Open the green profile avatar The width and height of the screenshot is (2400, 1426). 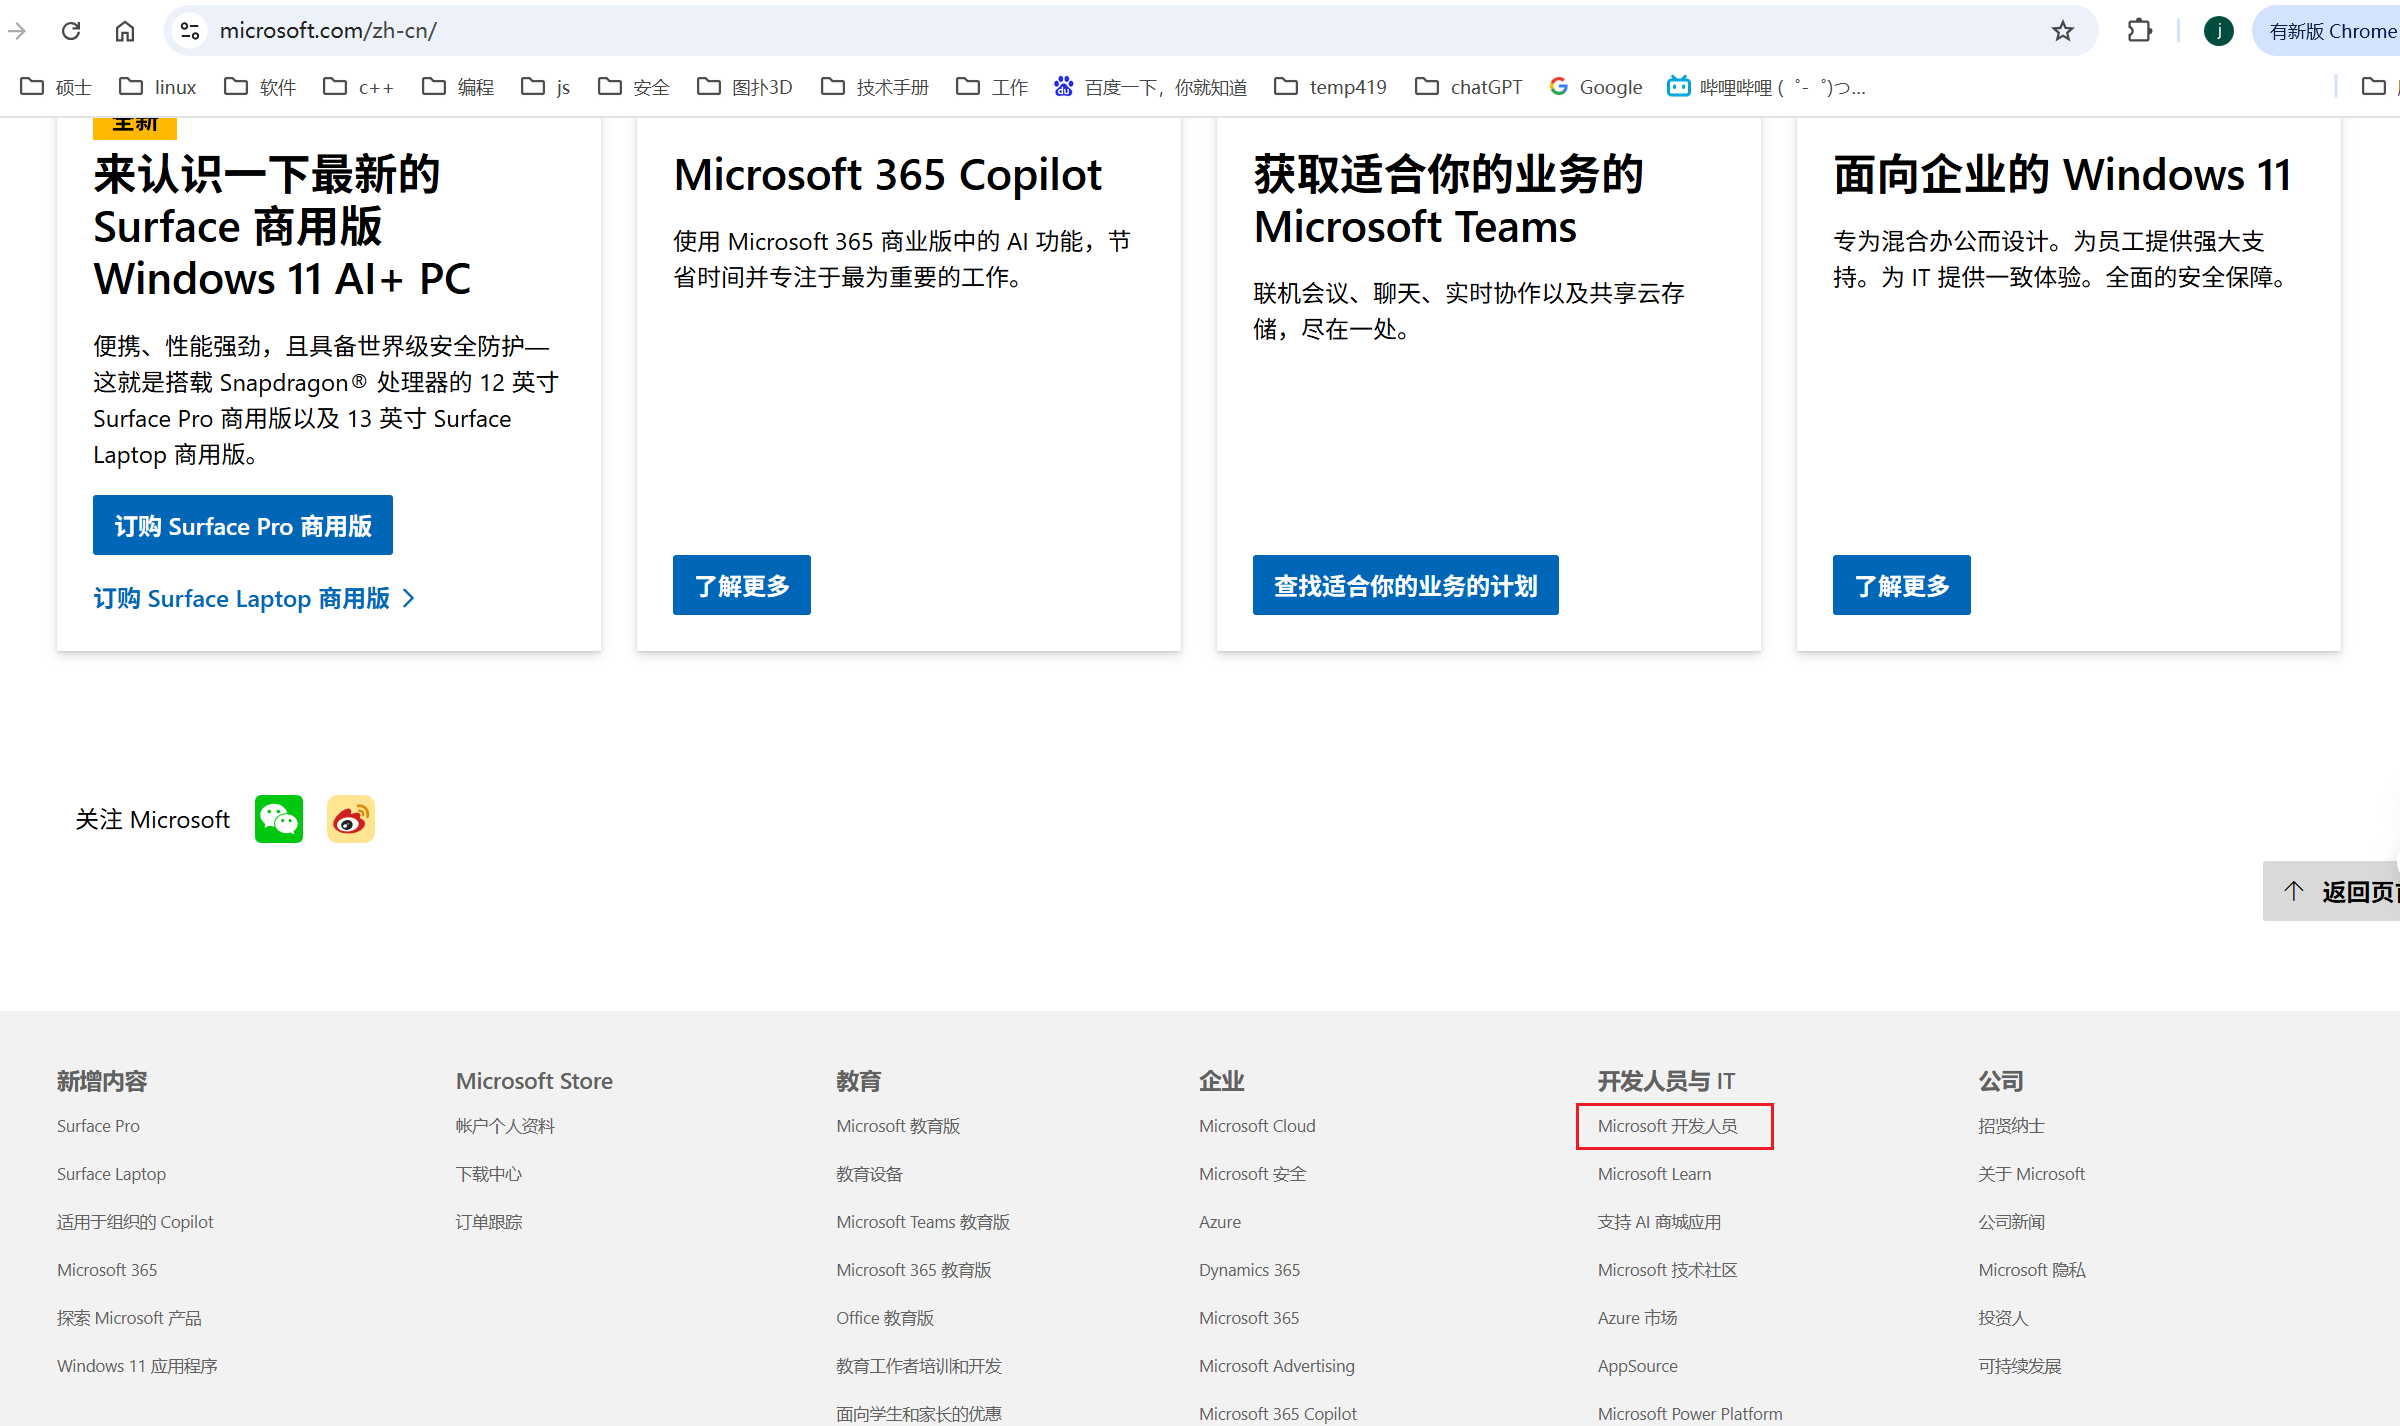(x=2218, y=31)
